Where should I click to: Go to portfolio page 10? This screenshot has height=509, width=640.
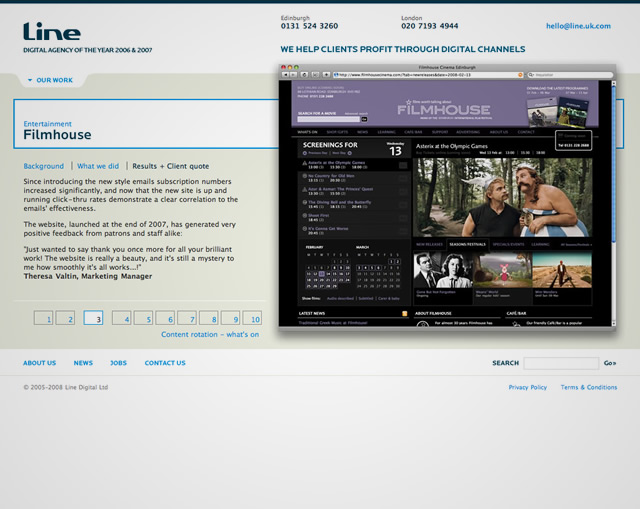click(x=252, y=318)
